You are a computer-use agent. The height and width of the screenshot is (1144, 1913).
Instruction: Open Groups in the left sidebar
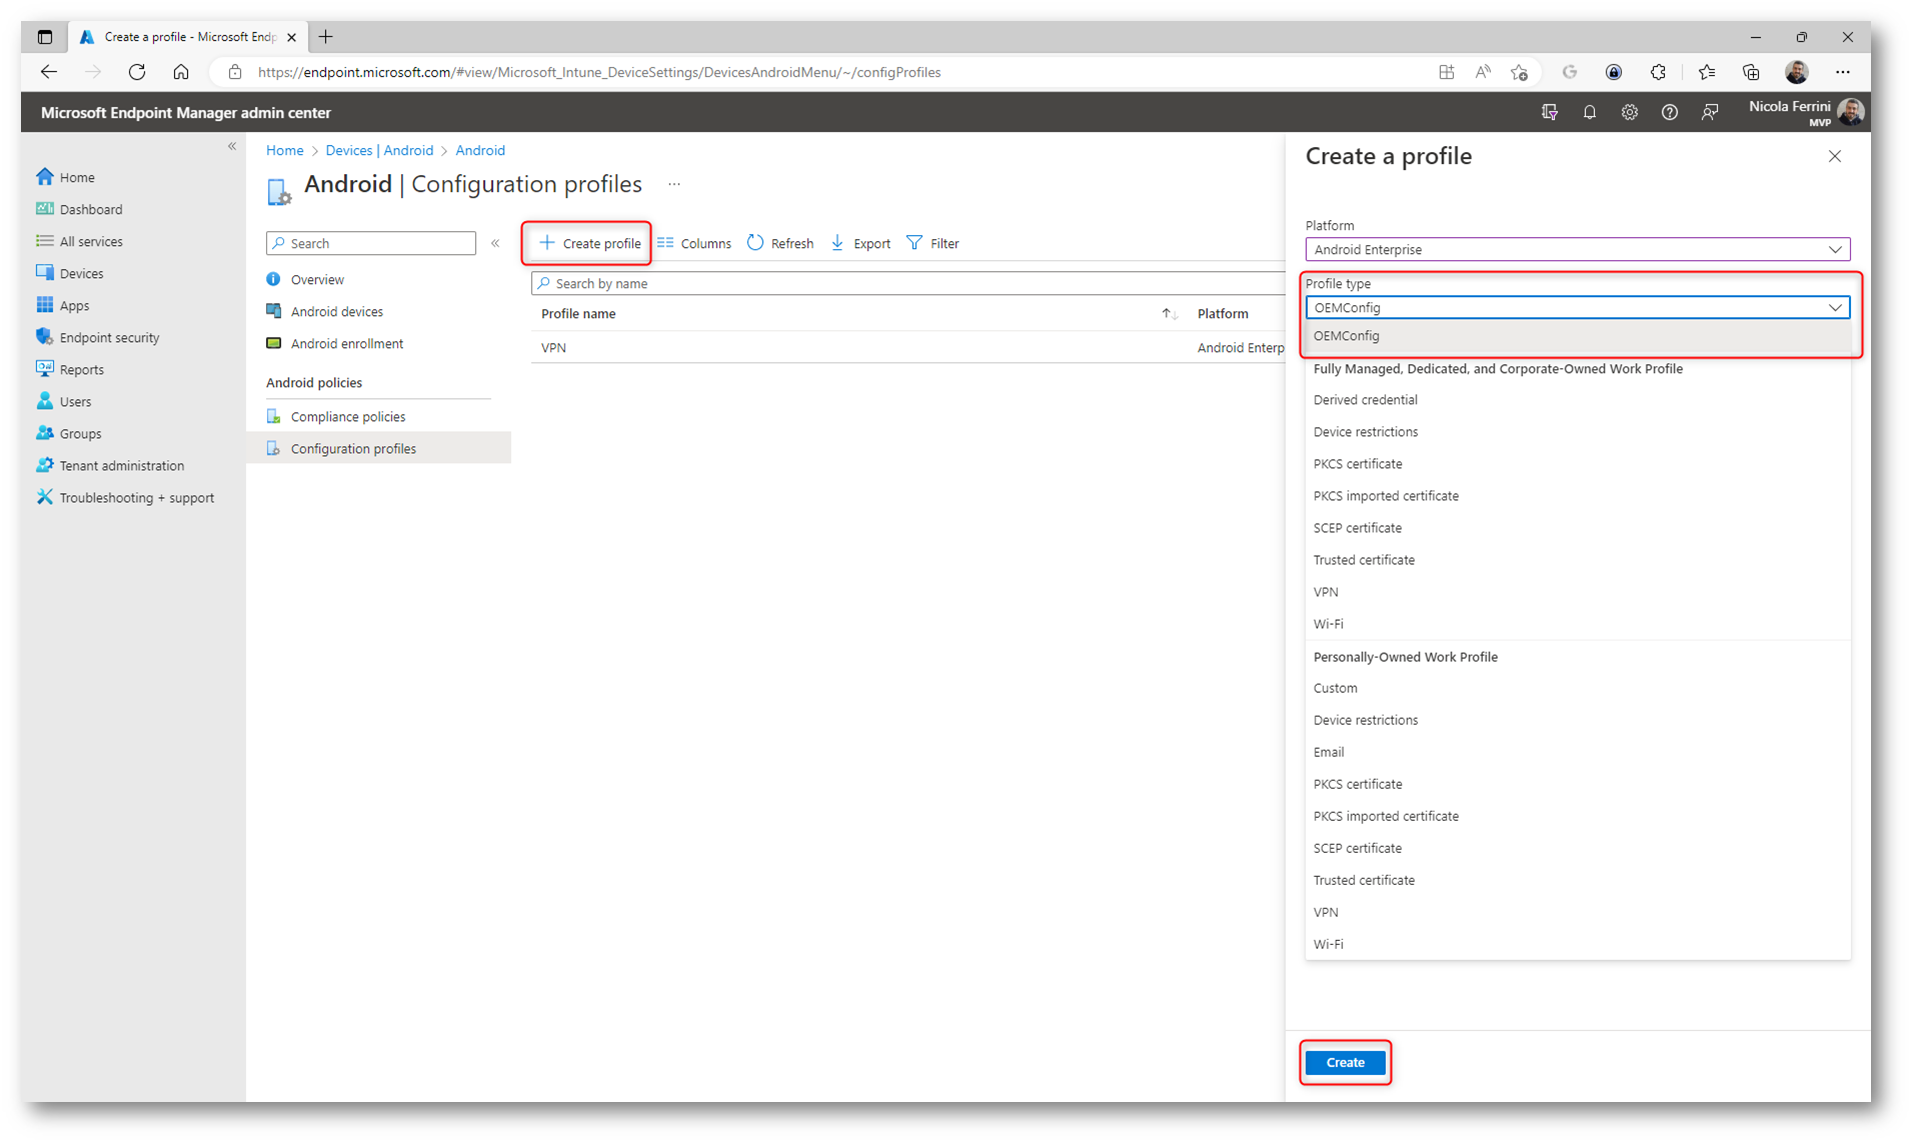tap(69, 433)
